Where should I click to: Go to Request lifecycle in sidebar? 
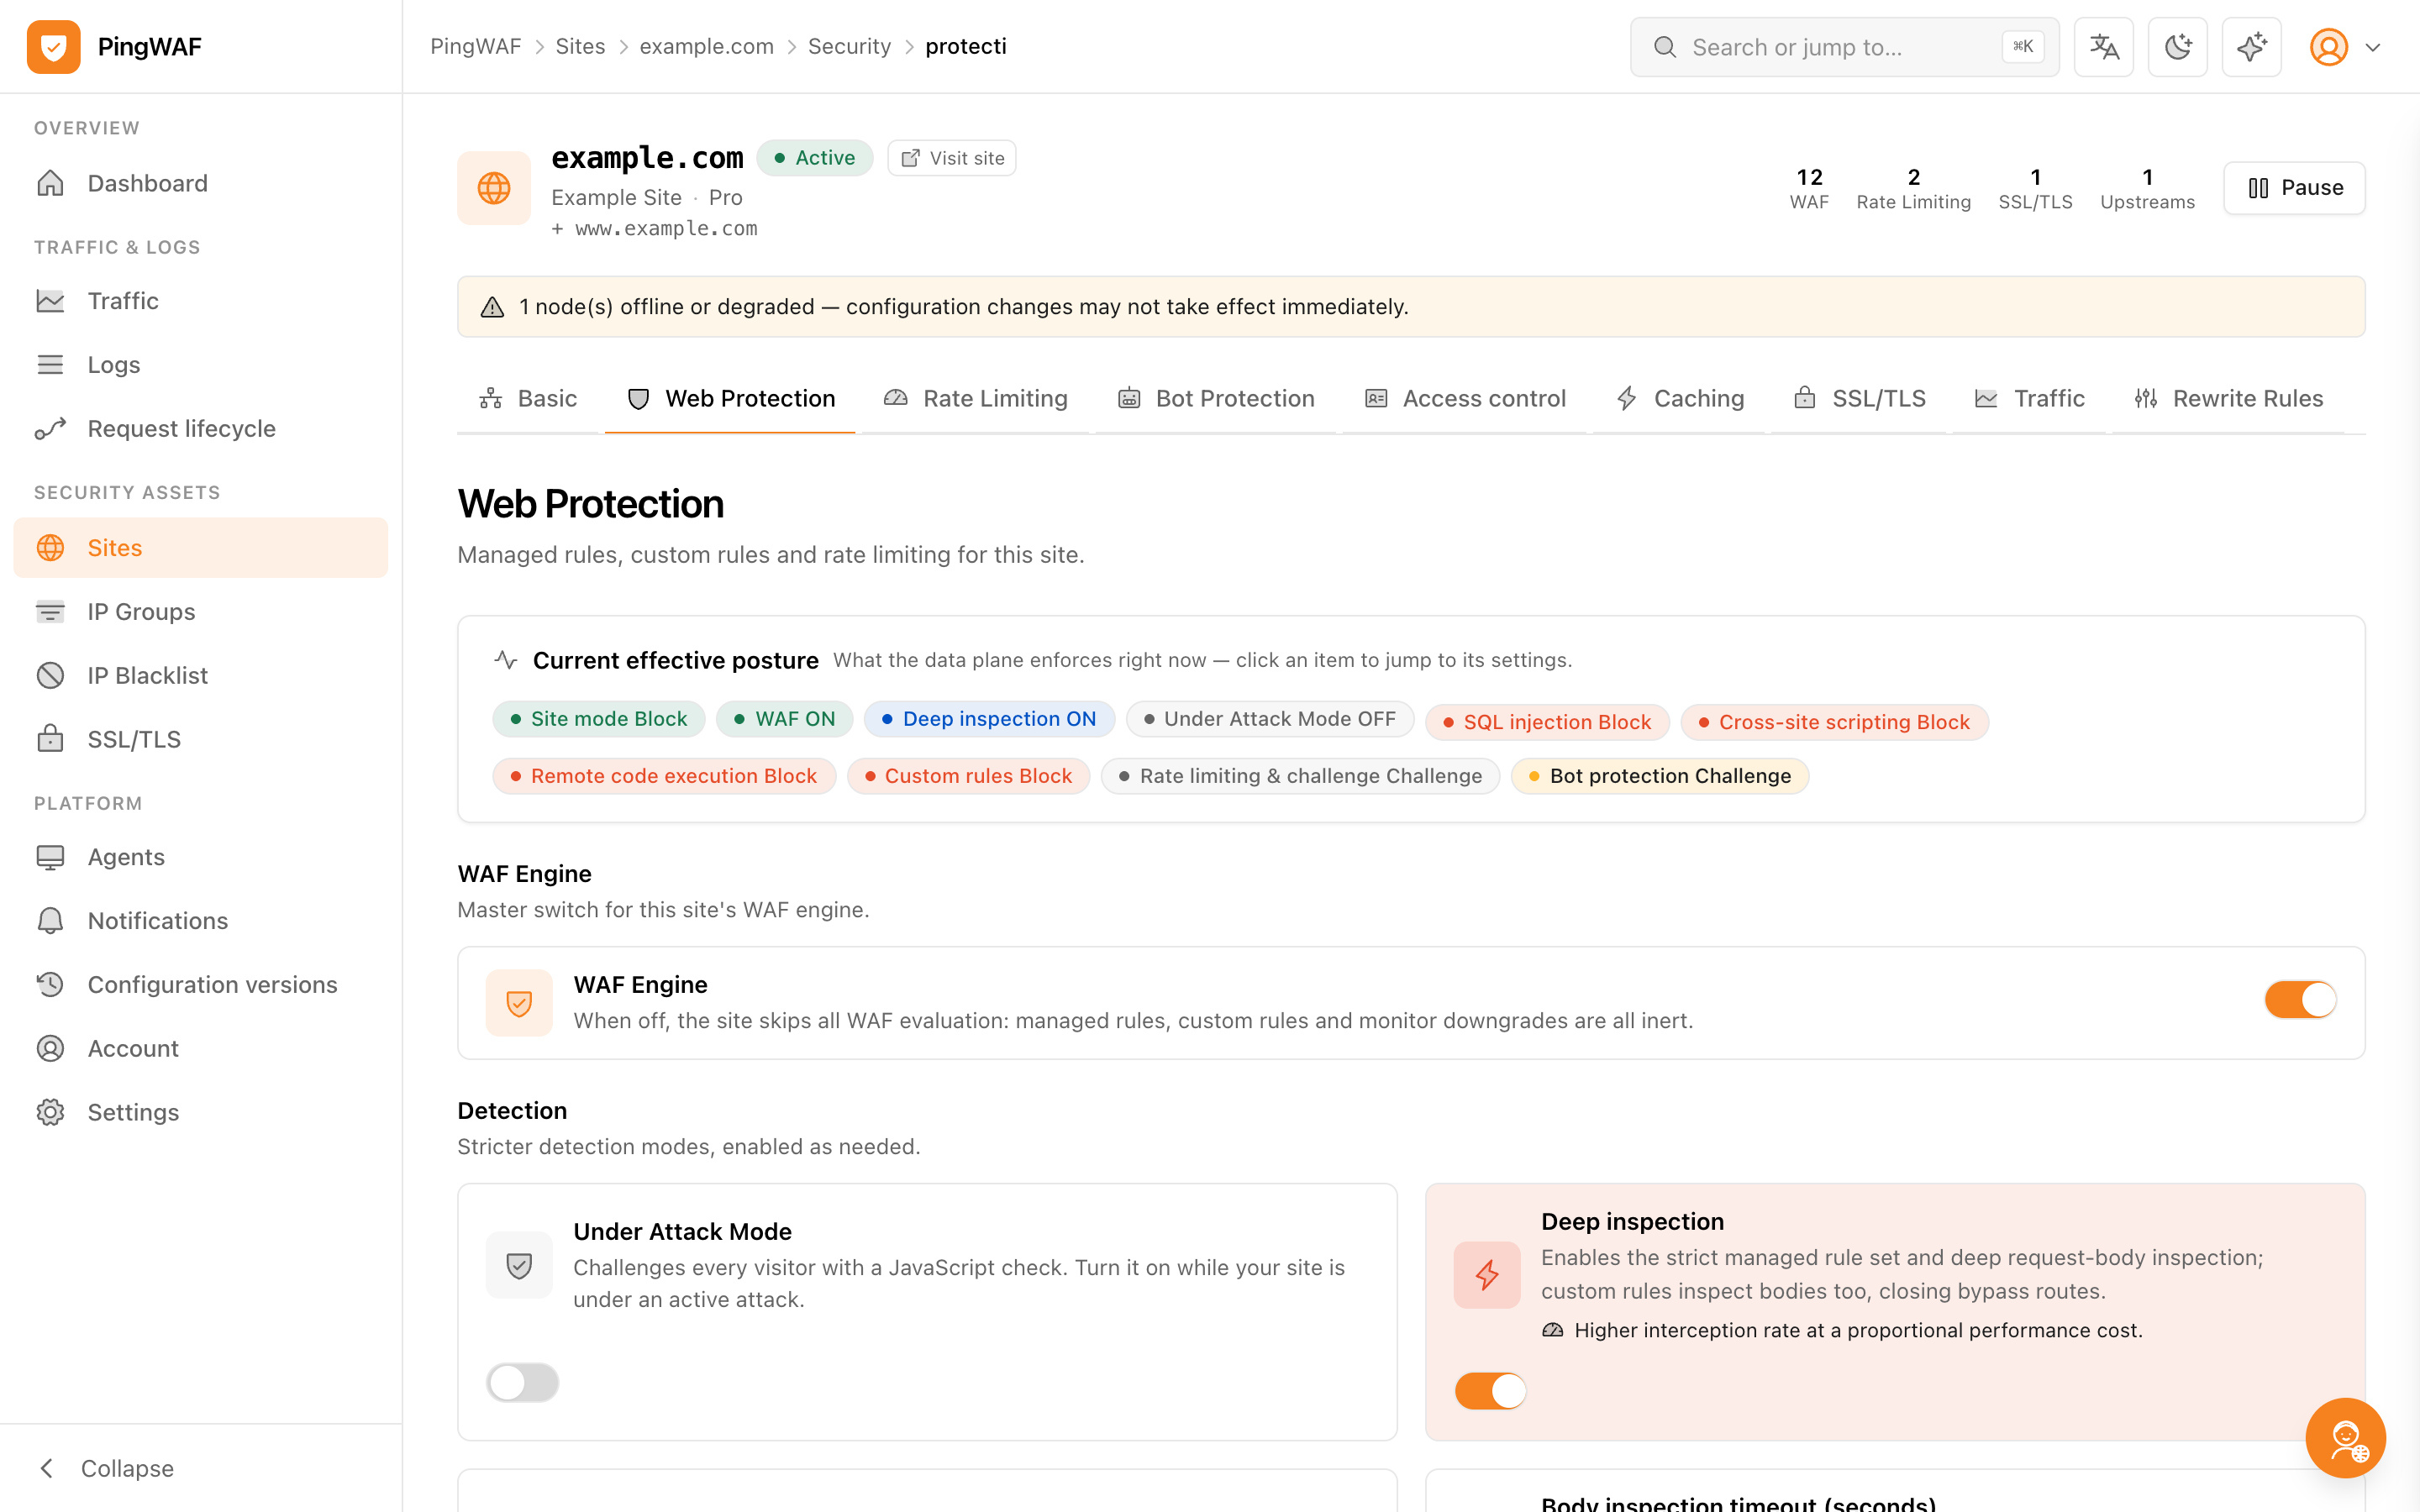coord(201,428)
